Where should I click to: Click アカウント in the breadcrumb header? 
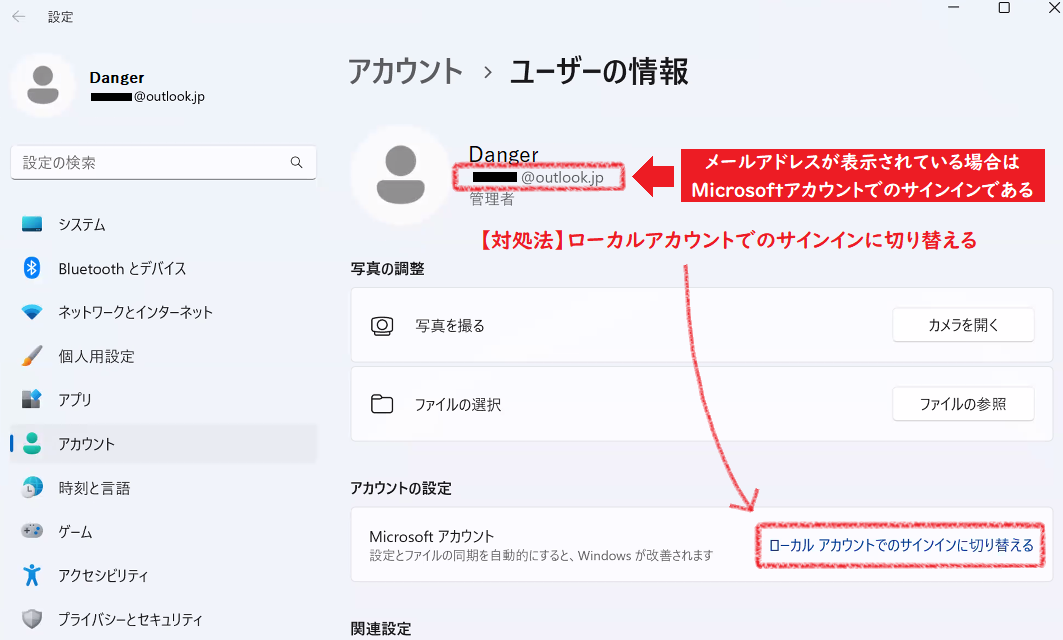pyautogui.click(x=406, y=71)
